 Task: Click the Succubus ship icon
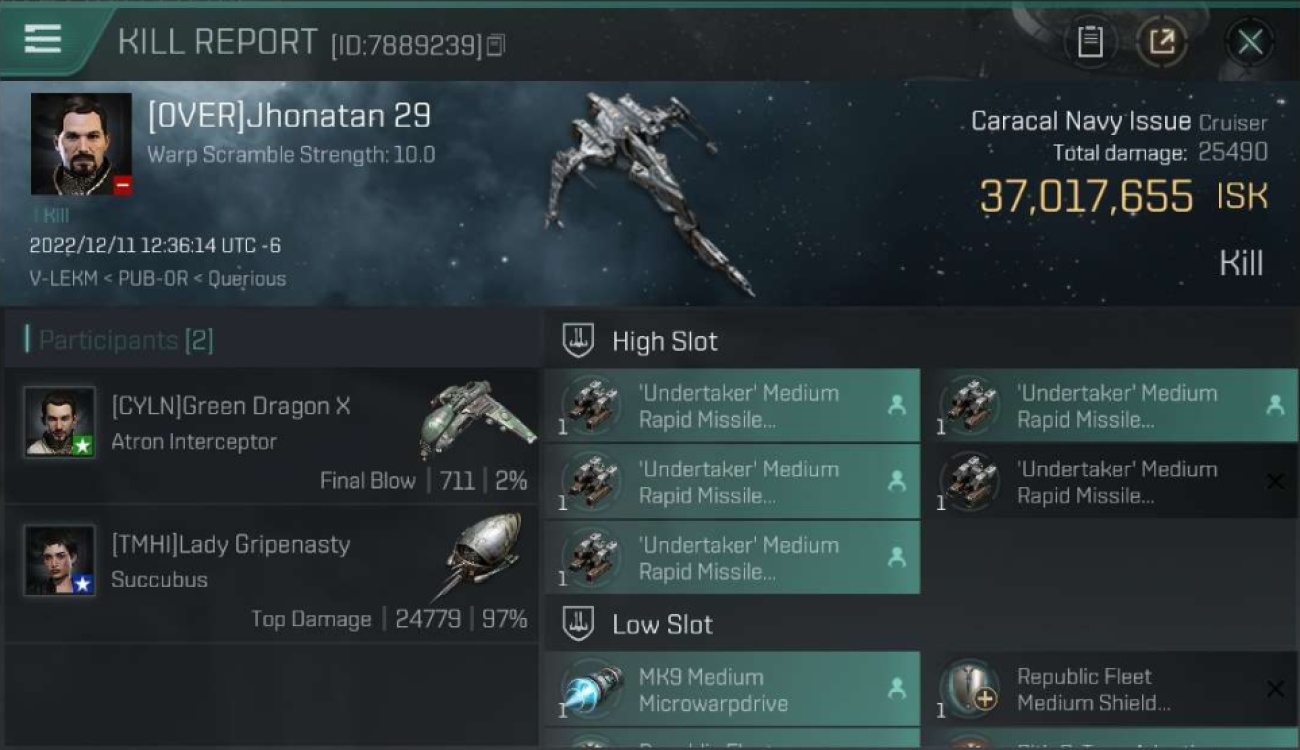482,556
